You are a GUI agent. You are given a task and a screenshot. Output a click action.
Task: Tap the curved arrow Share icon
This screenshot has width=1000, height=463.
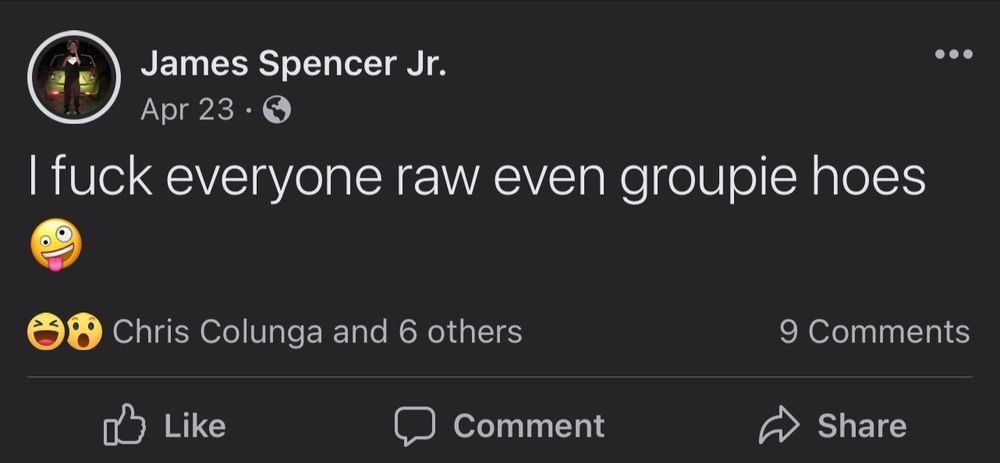click(779, 426)
